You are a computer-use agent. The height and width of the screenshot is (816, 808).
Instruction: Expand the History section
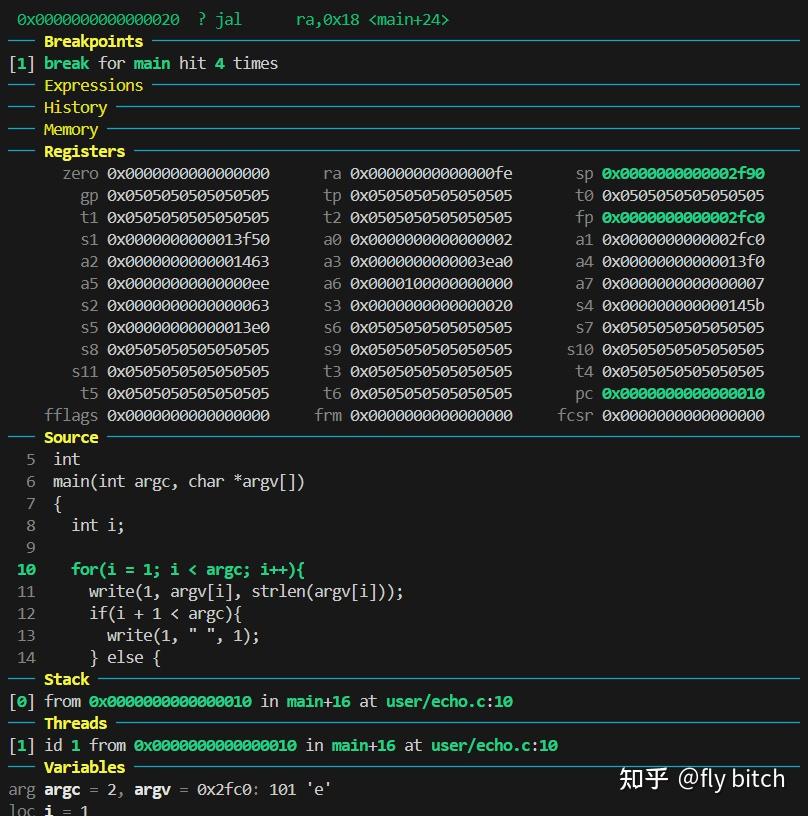[x=75, y=107]
